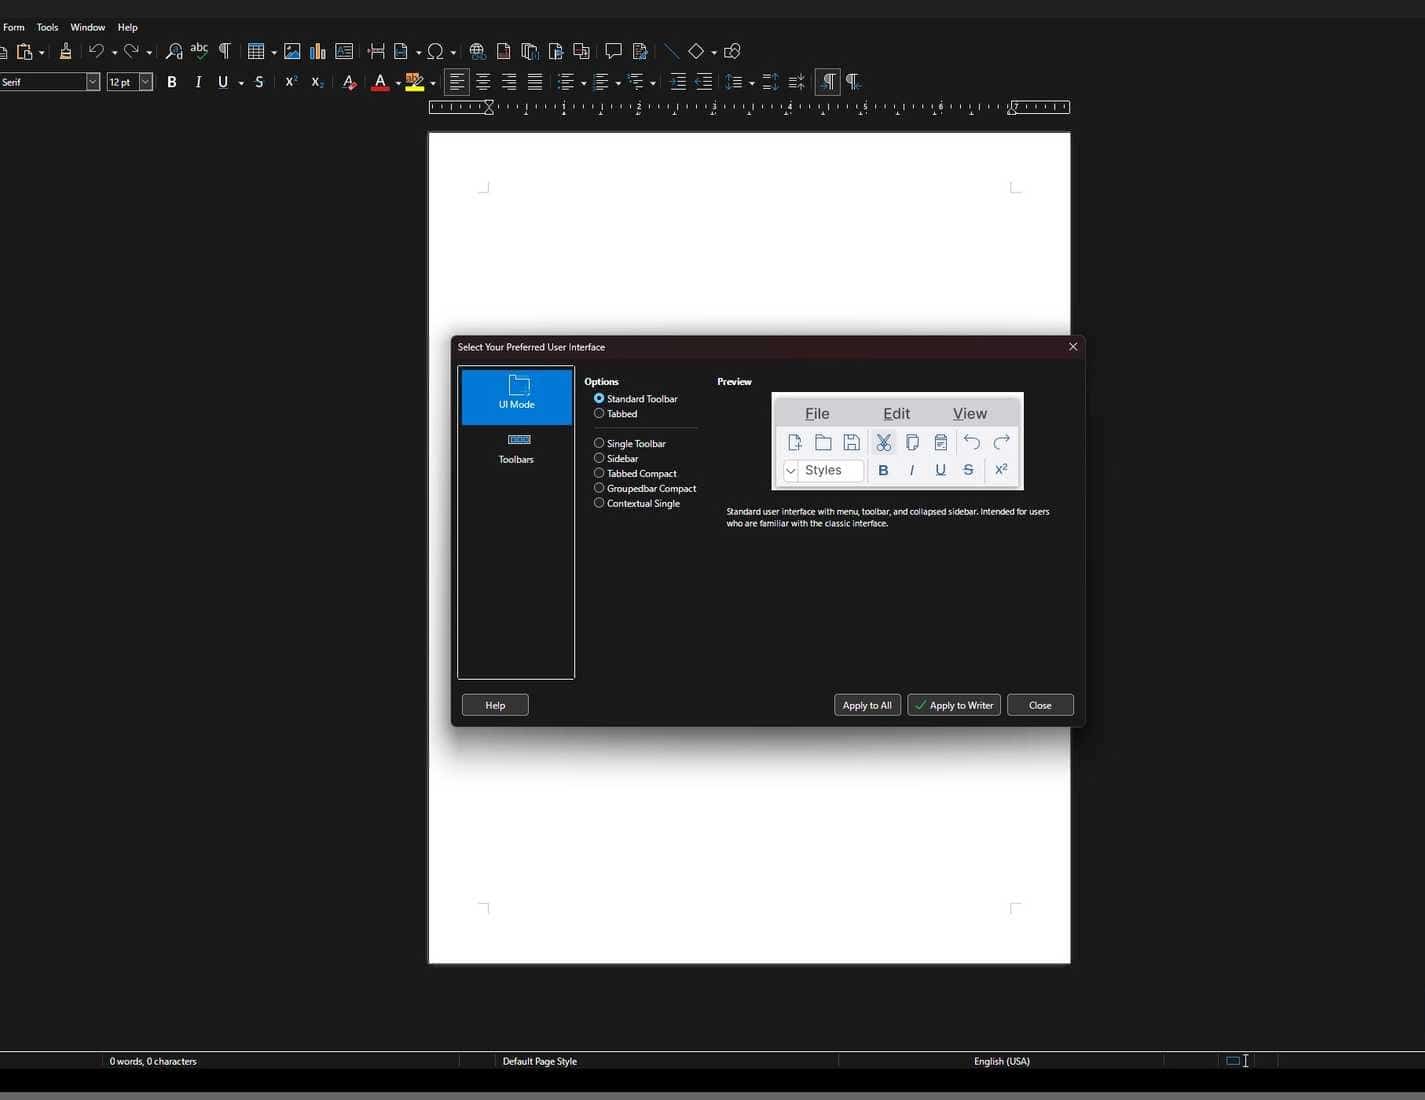
Task: Open the table insert dropdown arrow
Action: (274, 52)
